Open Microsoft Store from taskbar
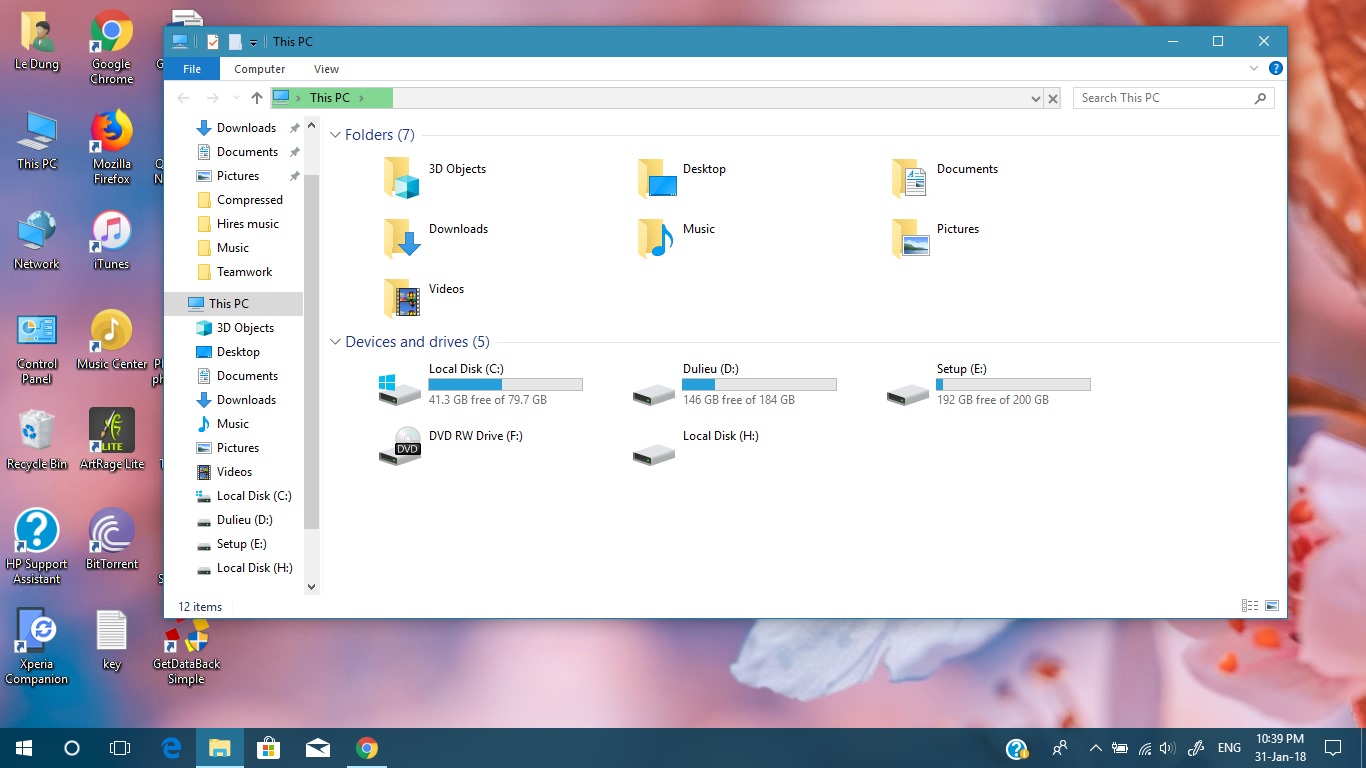This screenshot has width=1366, height=768. tap(268, 747)
